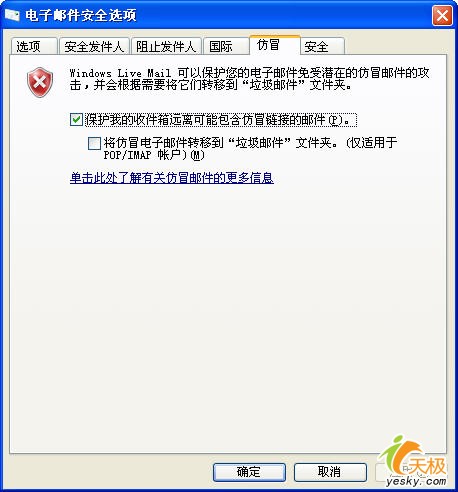Screen dimensions: 458x492
Task: Uncheck 保护我的收件箱远离仿冒链接邮件 checkbox
Action: (x=76, y=119)
